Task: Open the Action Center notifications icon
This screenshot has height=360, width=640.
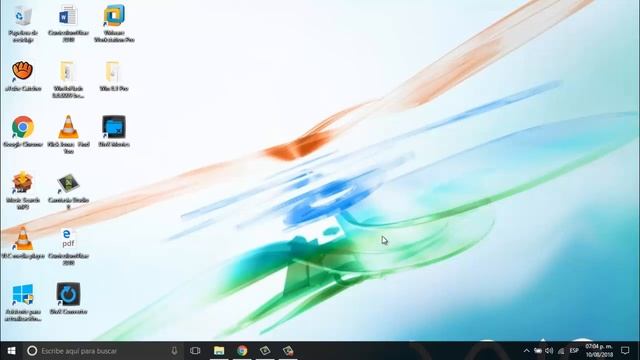Action: click(625, 351)
